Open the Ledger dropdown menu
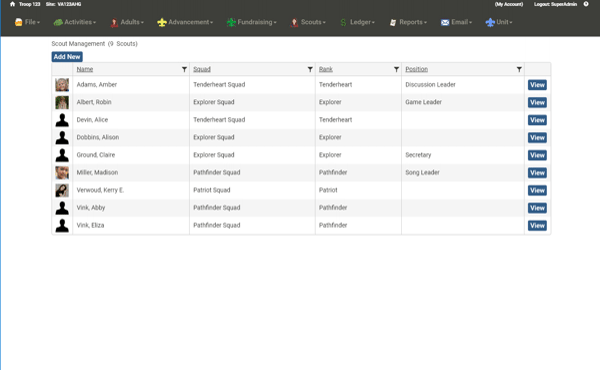Viewport: 600px width, 370px height. 357,22
